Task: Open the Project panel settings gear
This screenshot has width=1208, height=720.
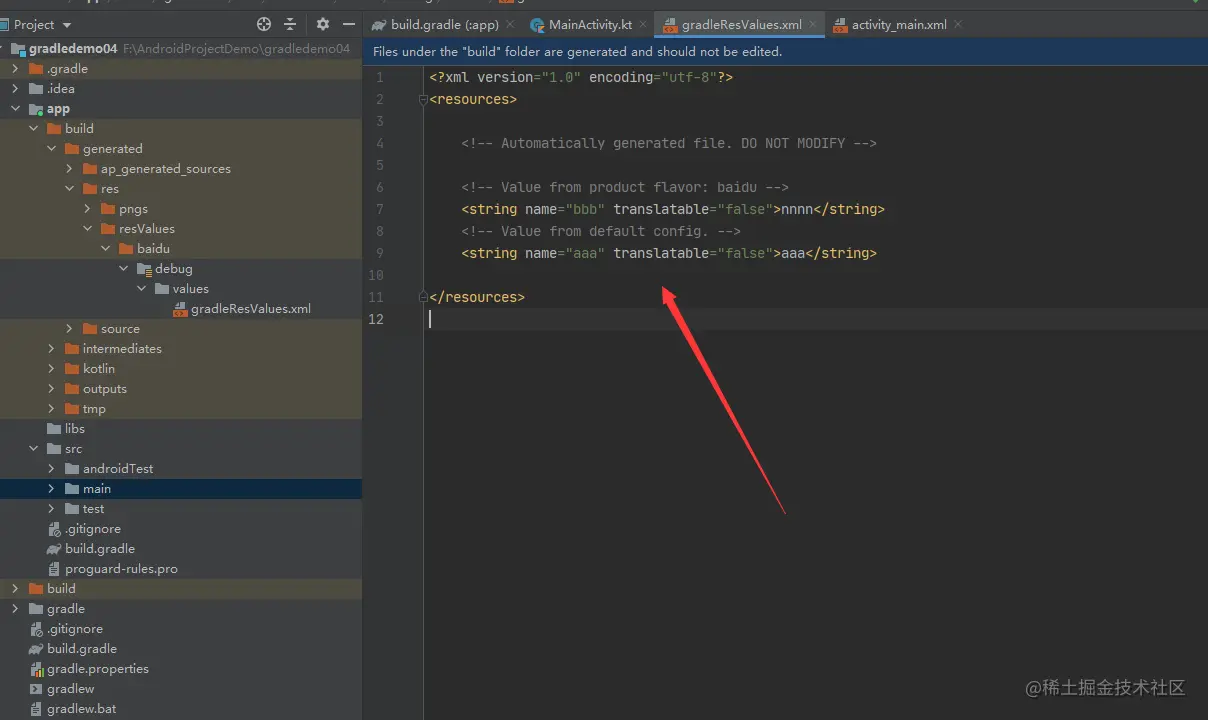Action: tap(322, 24)
